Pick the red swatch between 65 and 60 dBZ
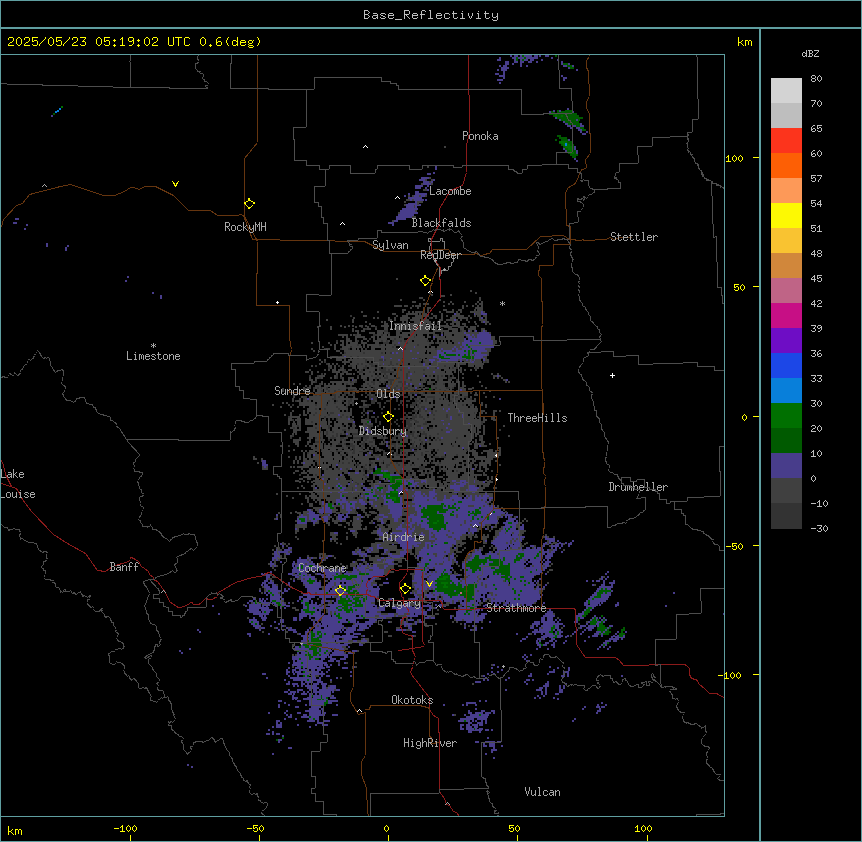Image resolution: width=862 pixels, height=842 pixels. coord(786,140)
